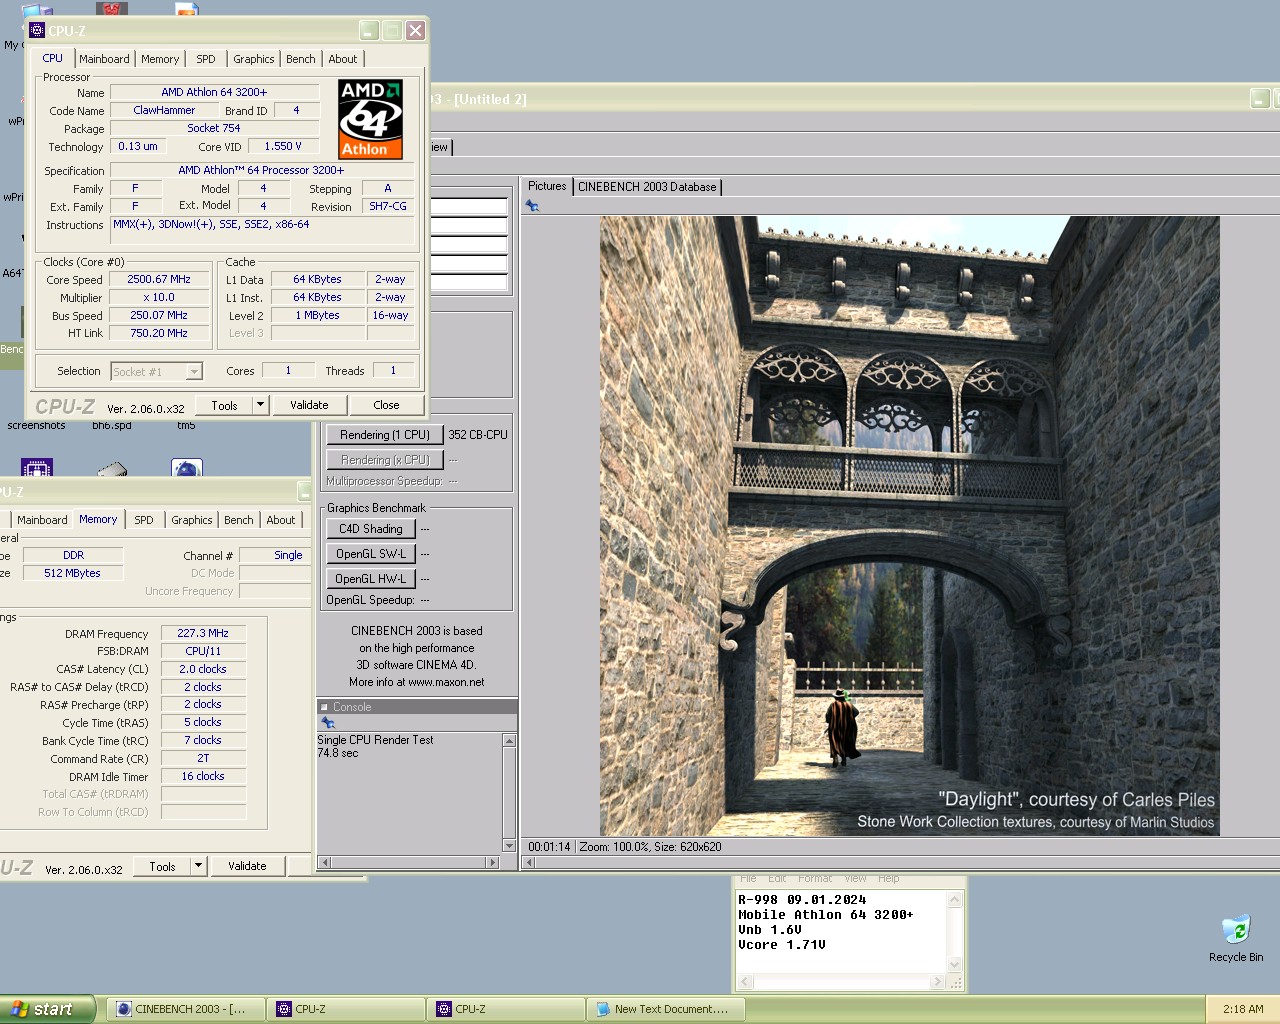The image size is (1280, 1024).
Task: Click Validate button in top CPU-Z
Action: pyautogui.click(x=309, y=405)
